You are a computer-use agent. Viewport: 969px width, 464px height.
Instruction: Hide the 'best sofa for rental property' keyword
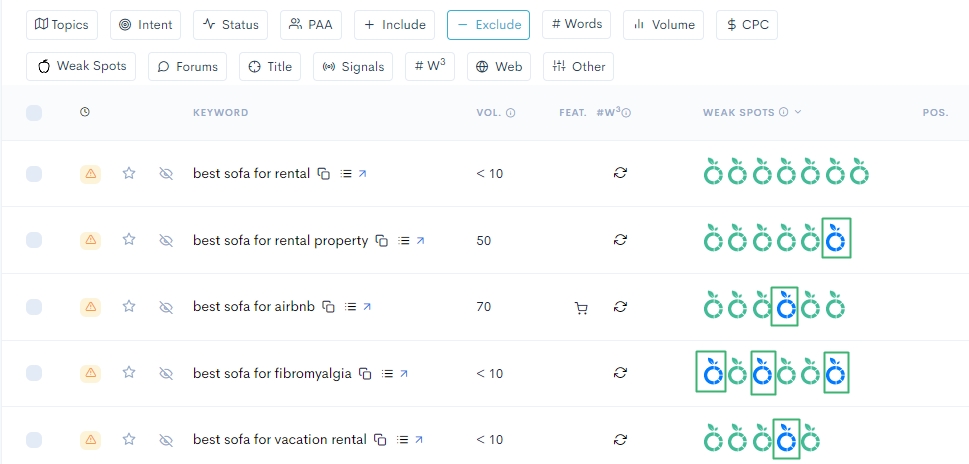[166, 241]
